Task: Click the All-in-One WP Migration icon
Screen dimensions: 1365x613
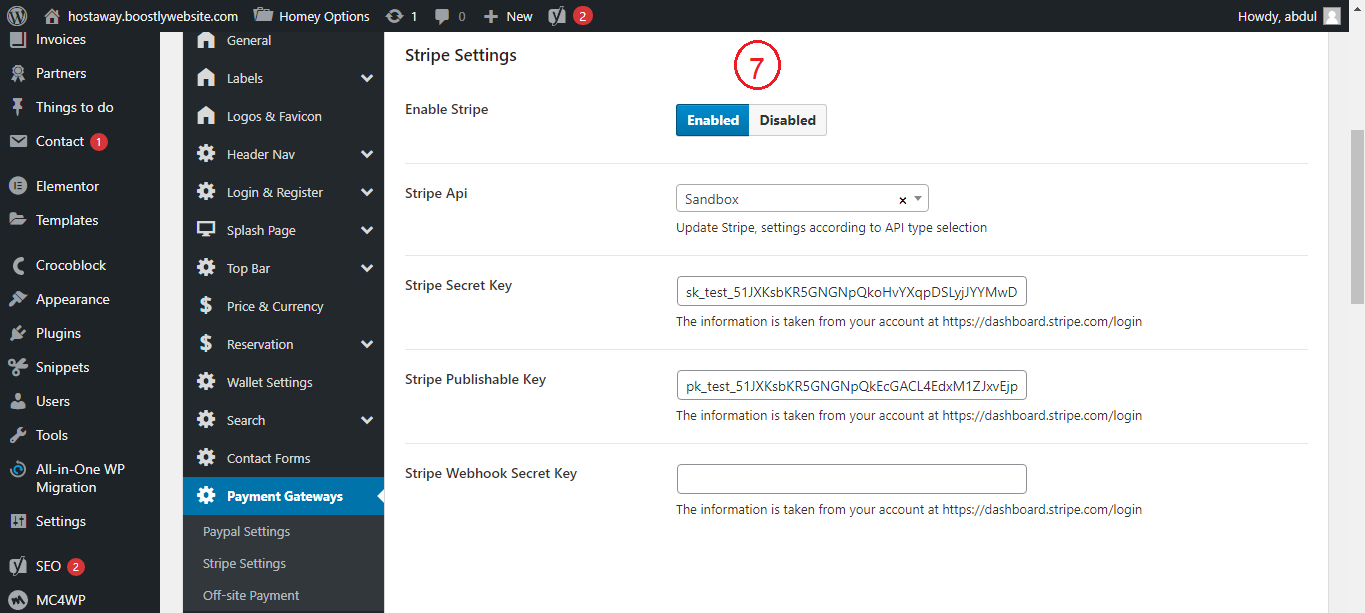Action: 17,469
